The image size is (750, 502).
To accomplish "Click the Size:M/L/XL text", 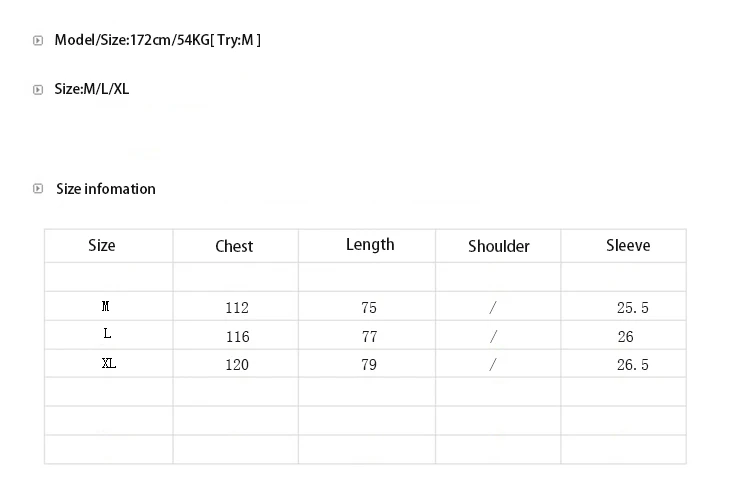I will (x=91, y=89).
